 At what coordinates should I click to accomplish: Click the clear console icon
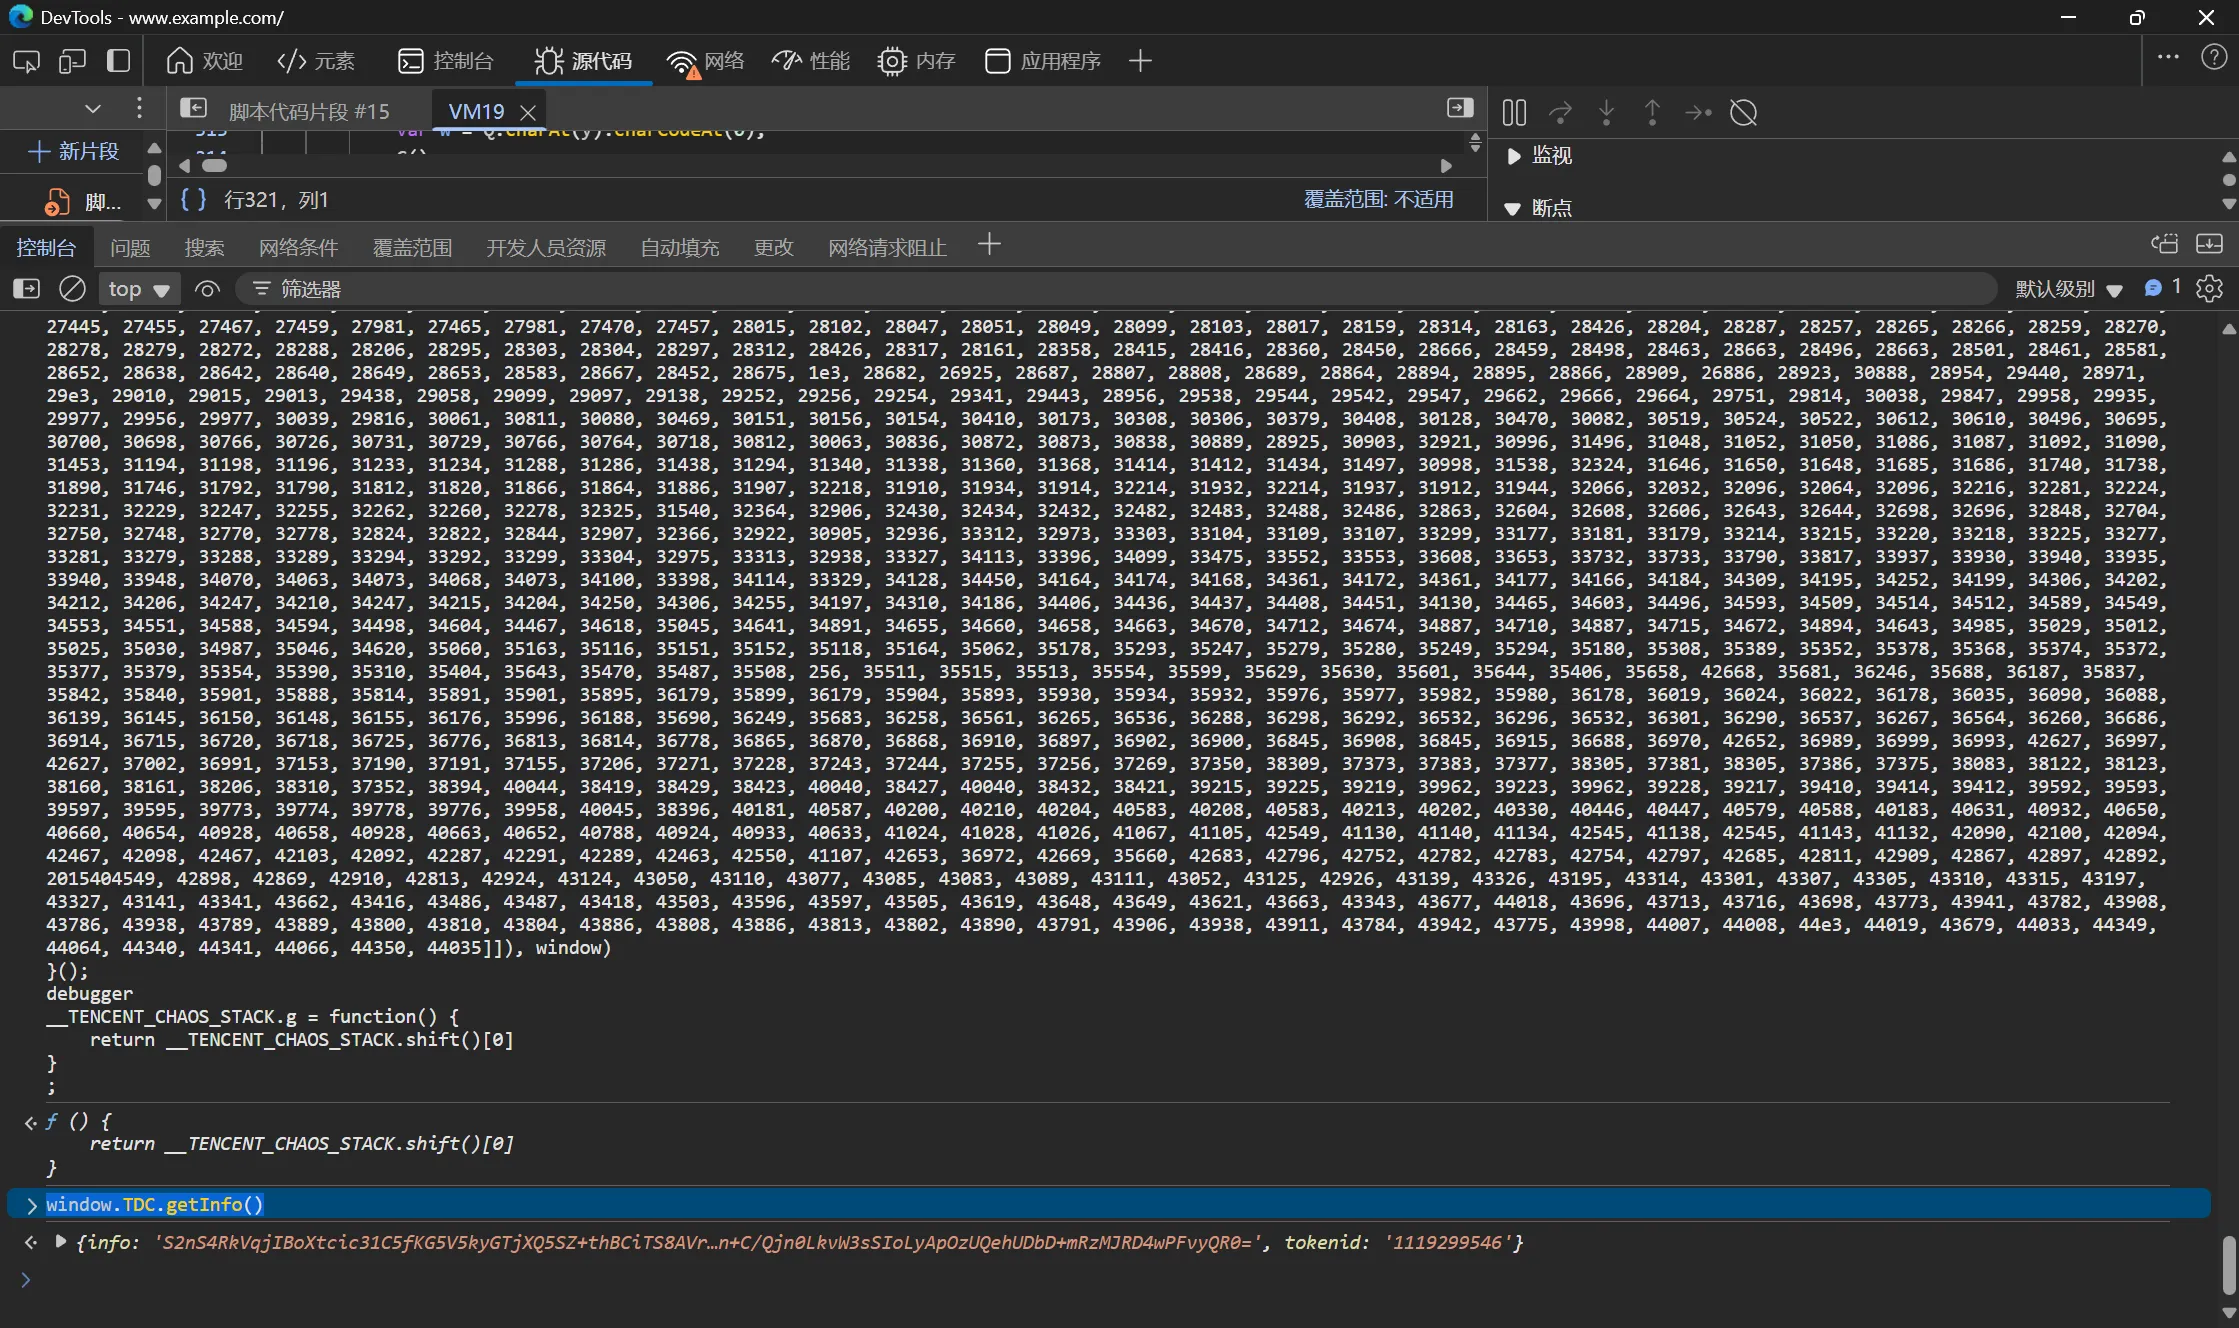(72, 289)
